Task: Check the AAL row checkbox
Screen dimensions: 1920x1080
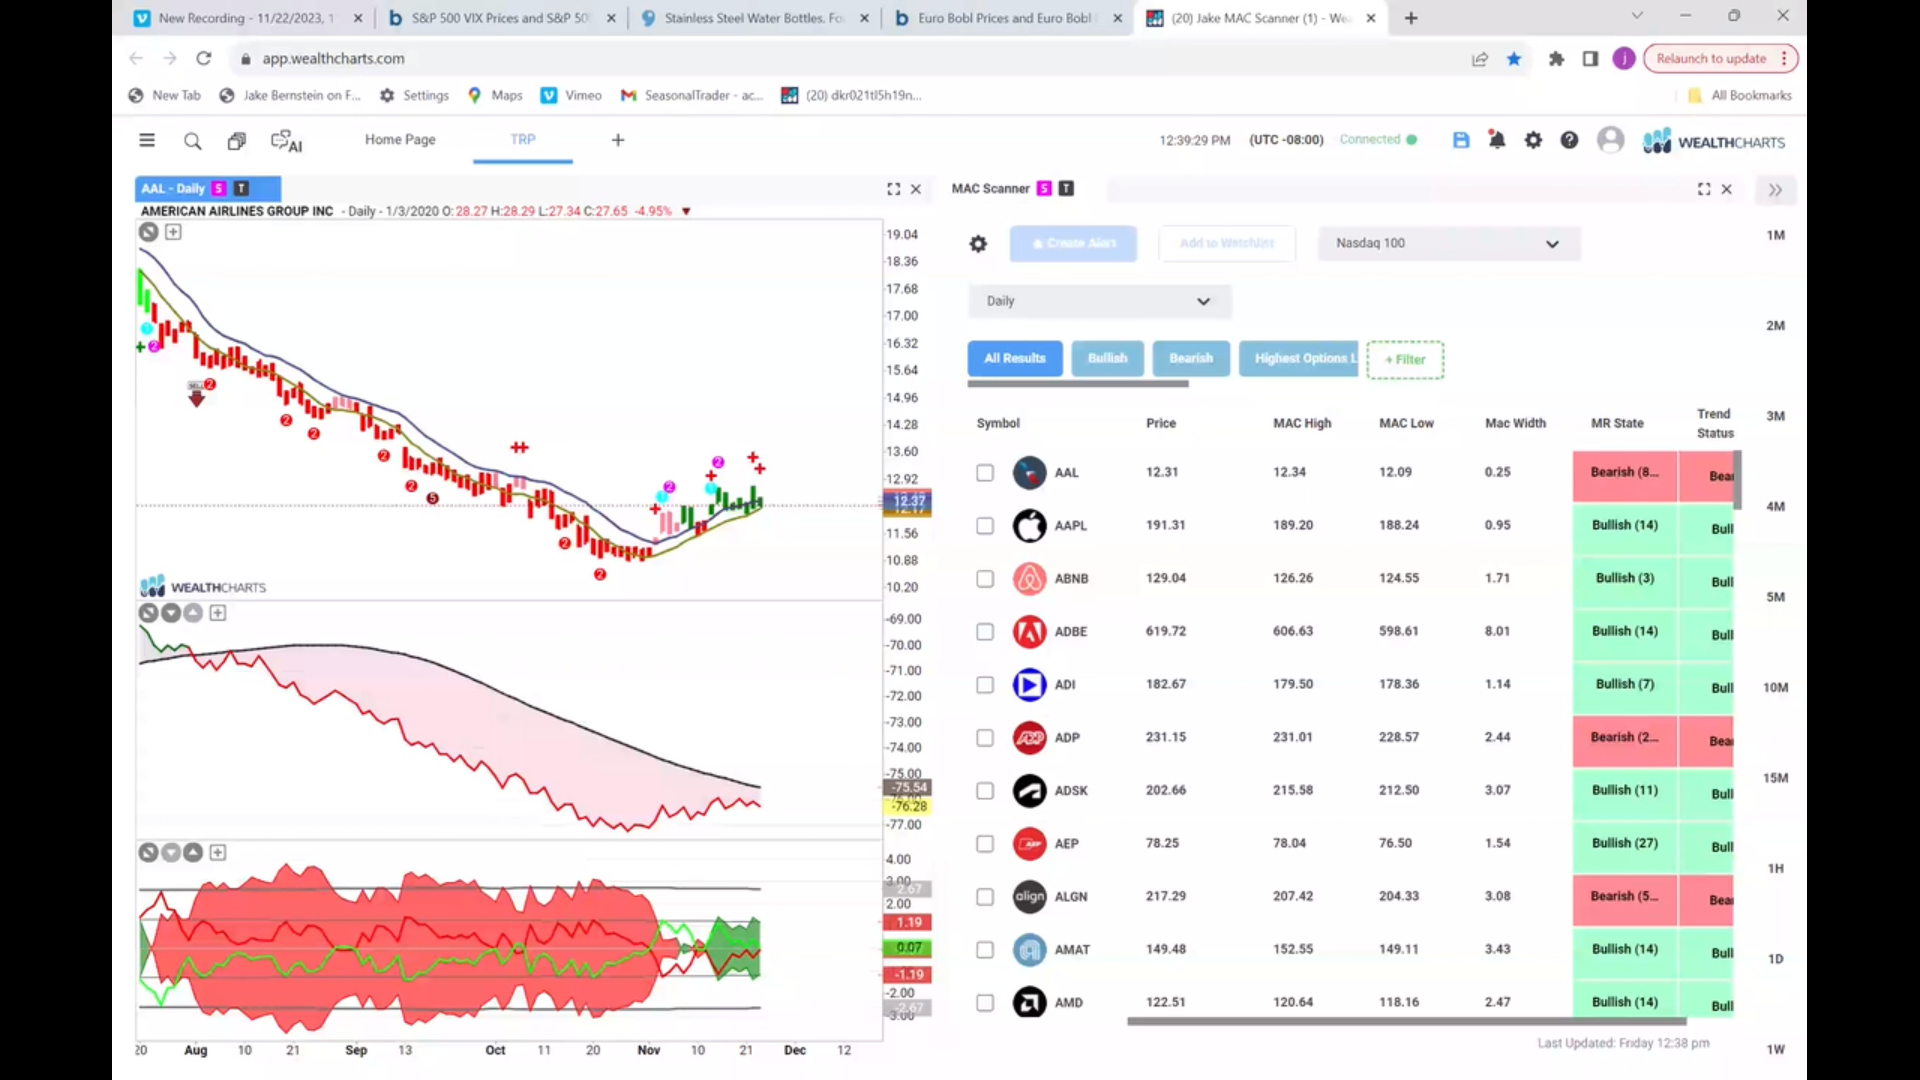Action: (x=985, y=473)
